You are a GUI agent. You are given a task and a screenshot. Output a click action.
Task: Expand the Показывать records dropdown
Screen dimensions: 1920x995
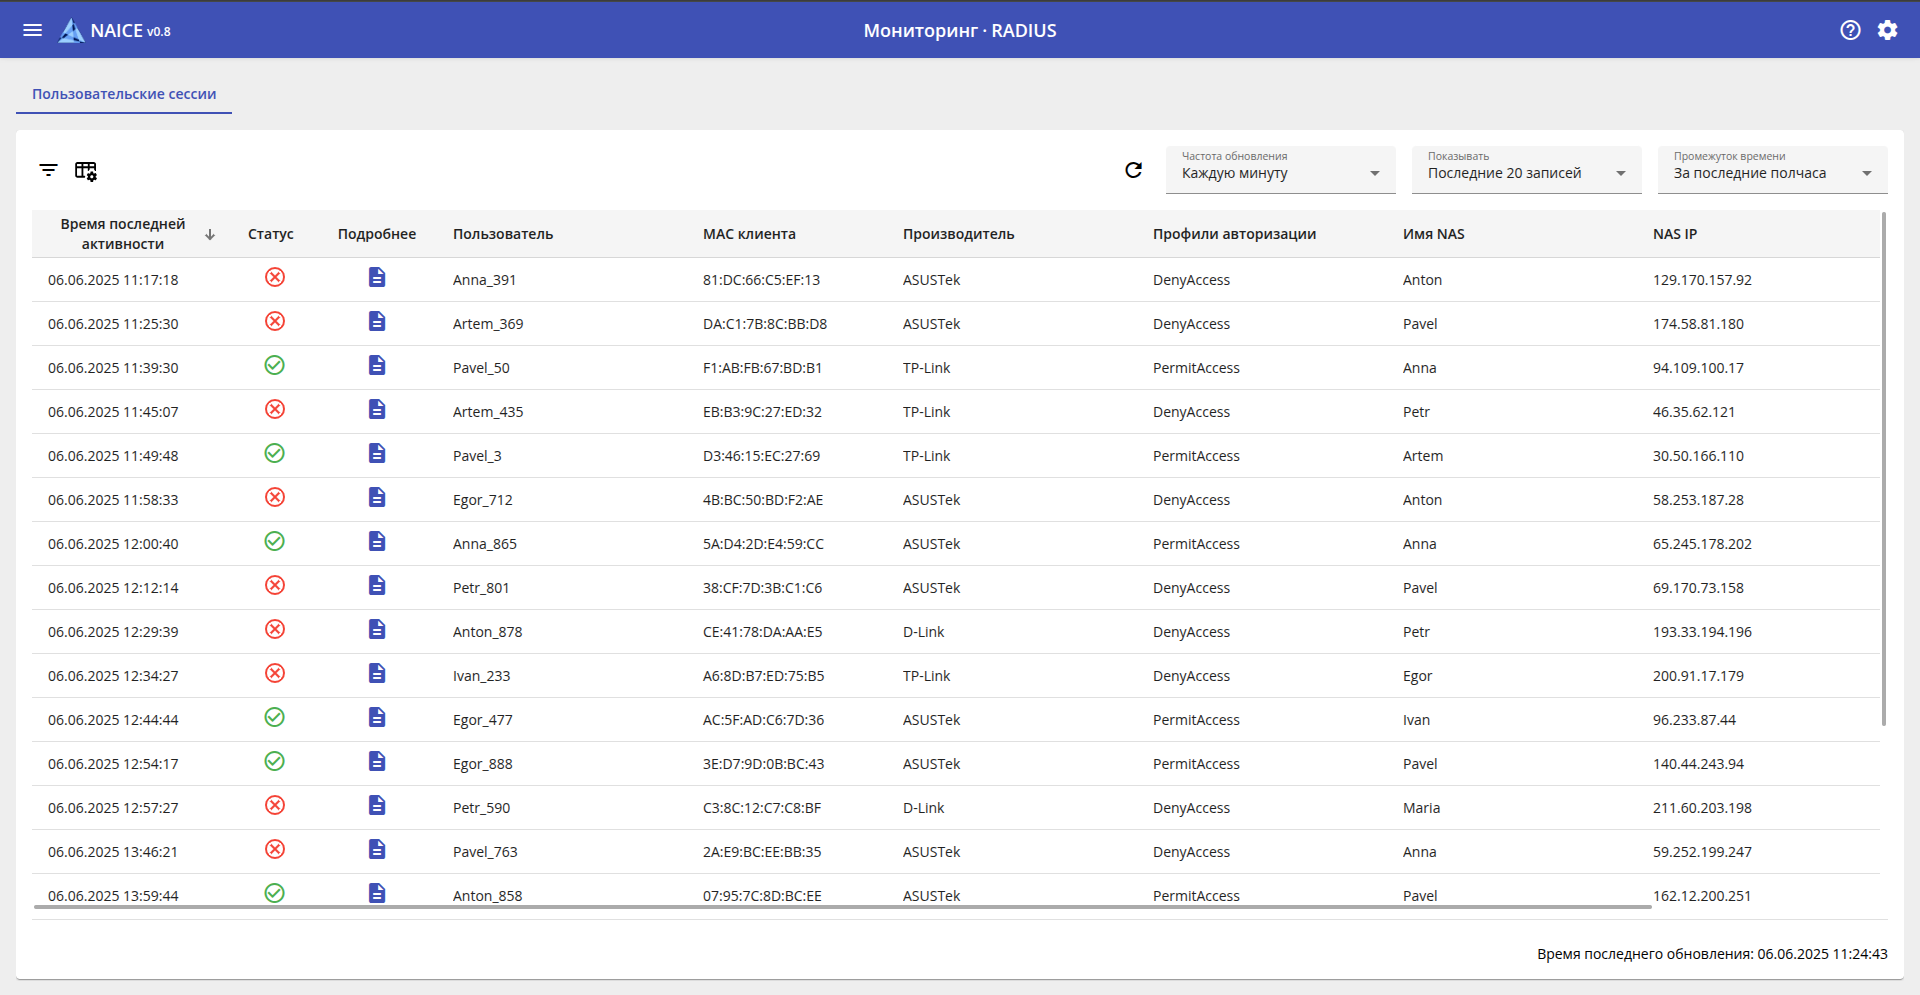[1526, 171]
